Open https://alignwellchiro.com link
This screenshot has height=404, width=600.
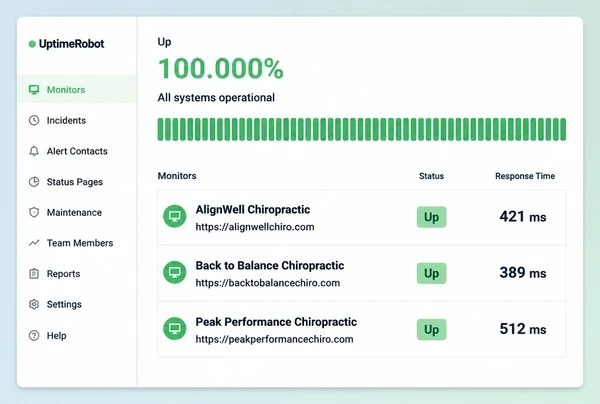pos(255,227)
